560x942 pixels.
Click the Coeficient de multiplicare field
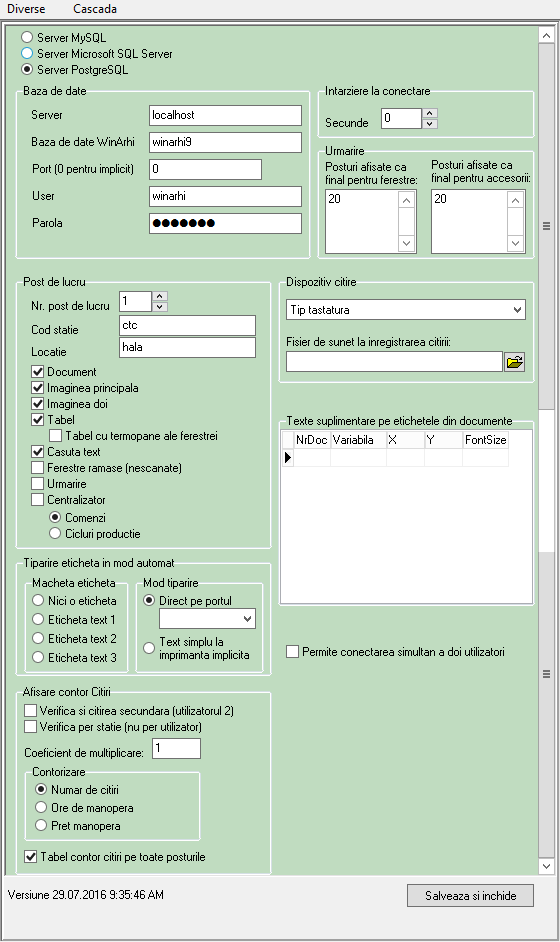click(x=176, y=749)
